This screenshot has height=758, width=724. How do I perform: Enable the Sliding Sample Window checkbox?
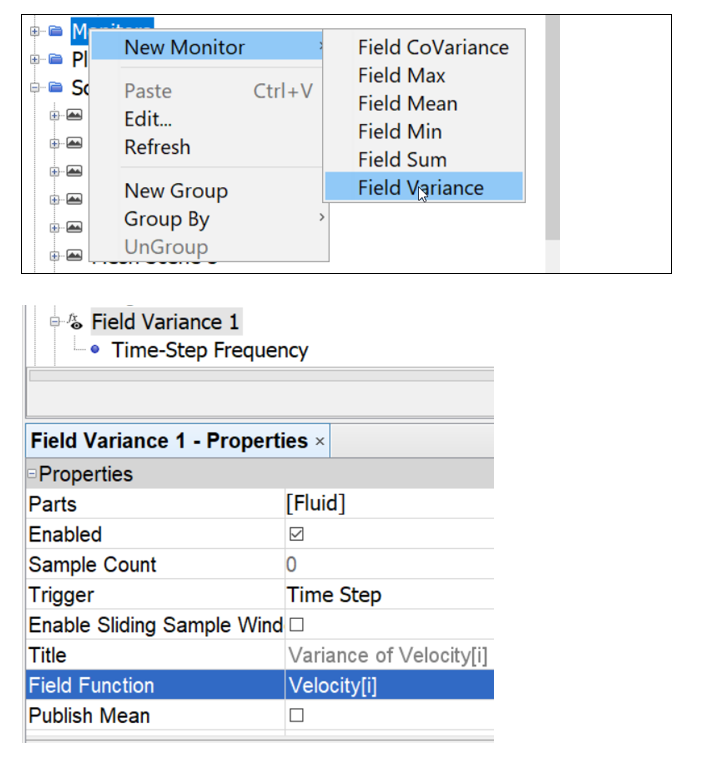pyautogui.click(x=296, y=625)
